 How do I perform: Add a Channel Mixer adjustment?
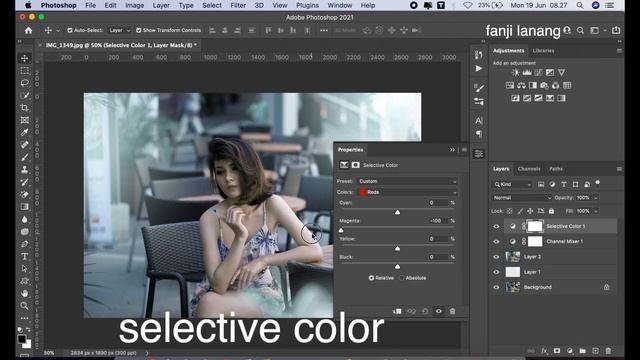pyautogui.click(x=556, y=85)
